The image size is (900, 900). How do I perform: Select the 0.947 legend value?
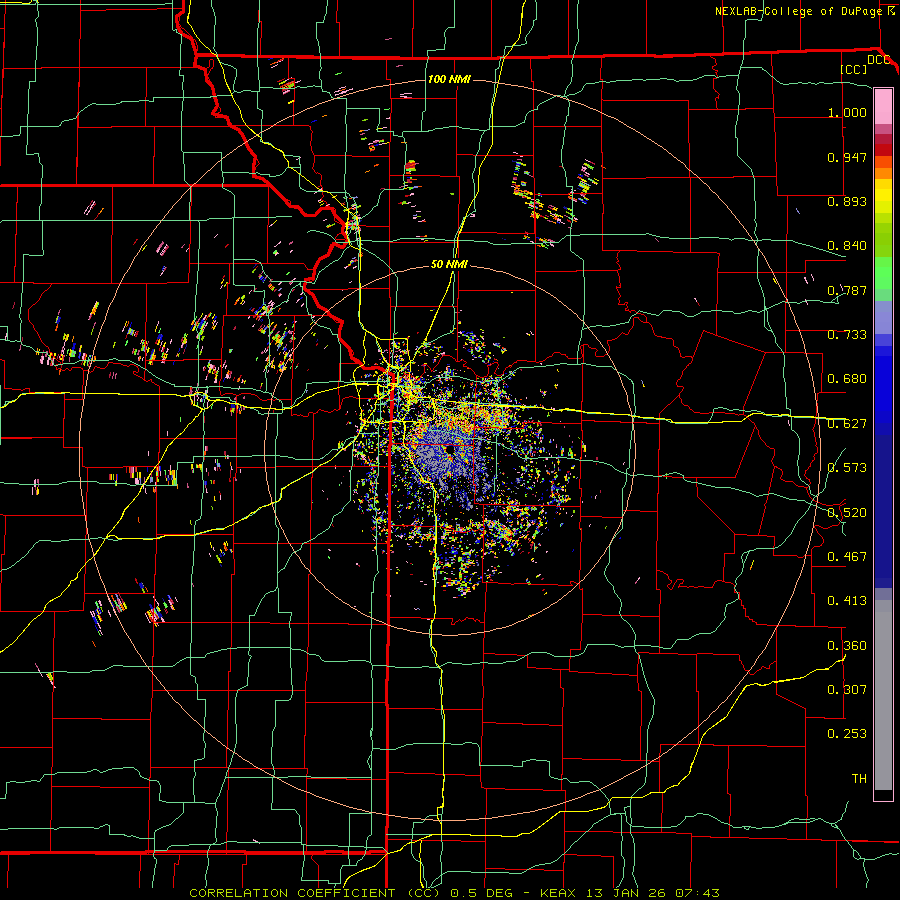pos(847,157)
